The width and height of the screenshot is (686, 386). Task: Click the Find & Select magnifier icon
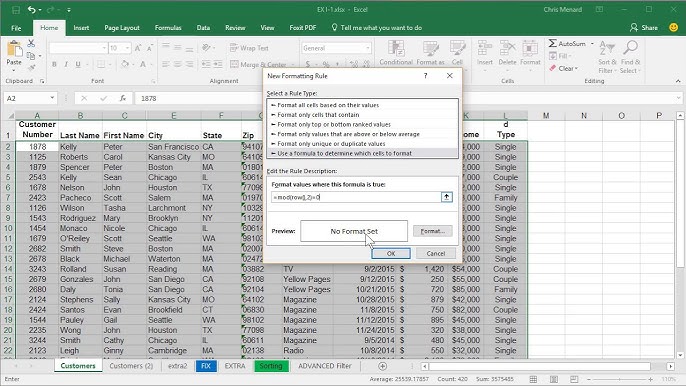(630, 47)
